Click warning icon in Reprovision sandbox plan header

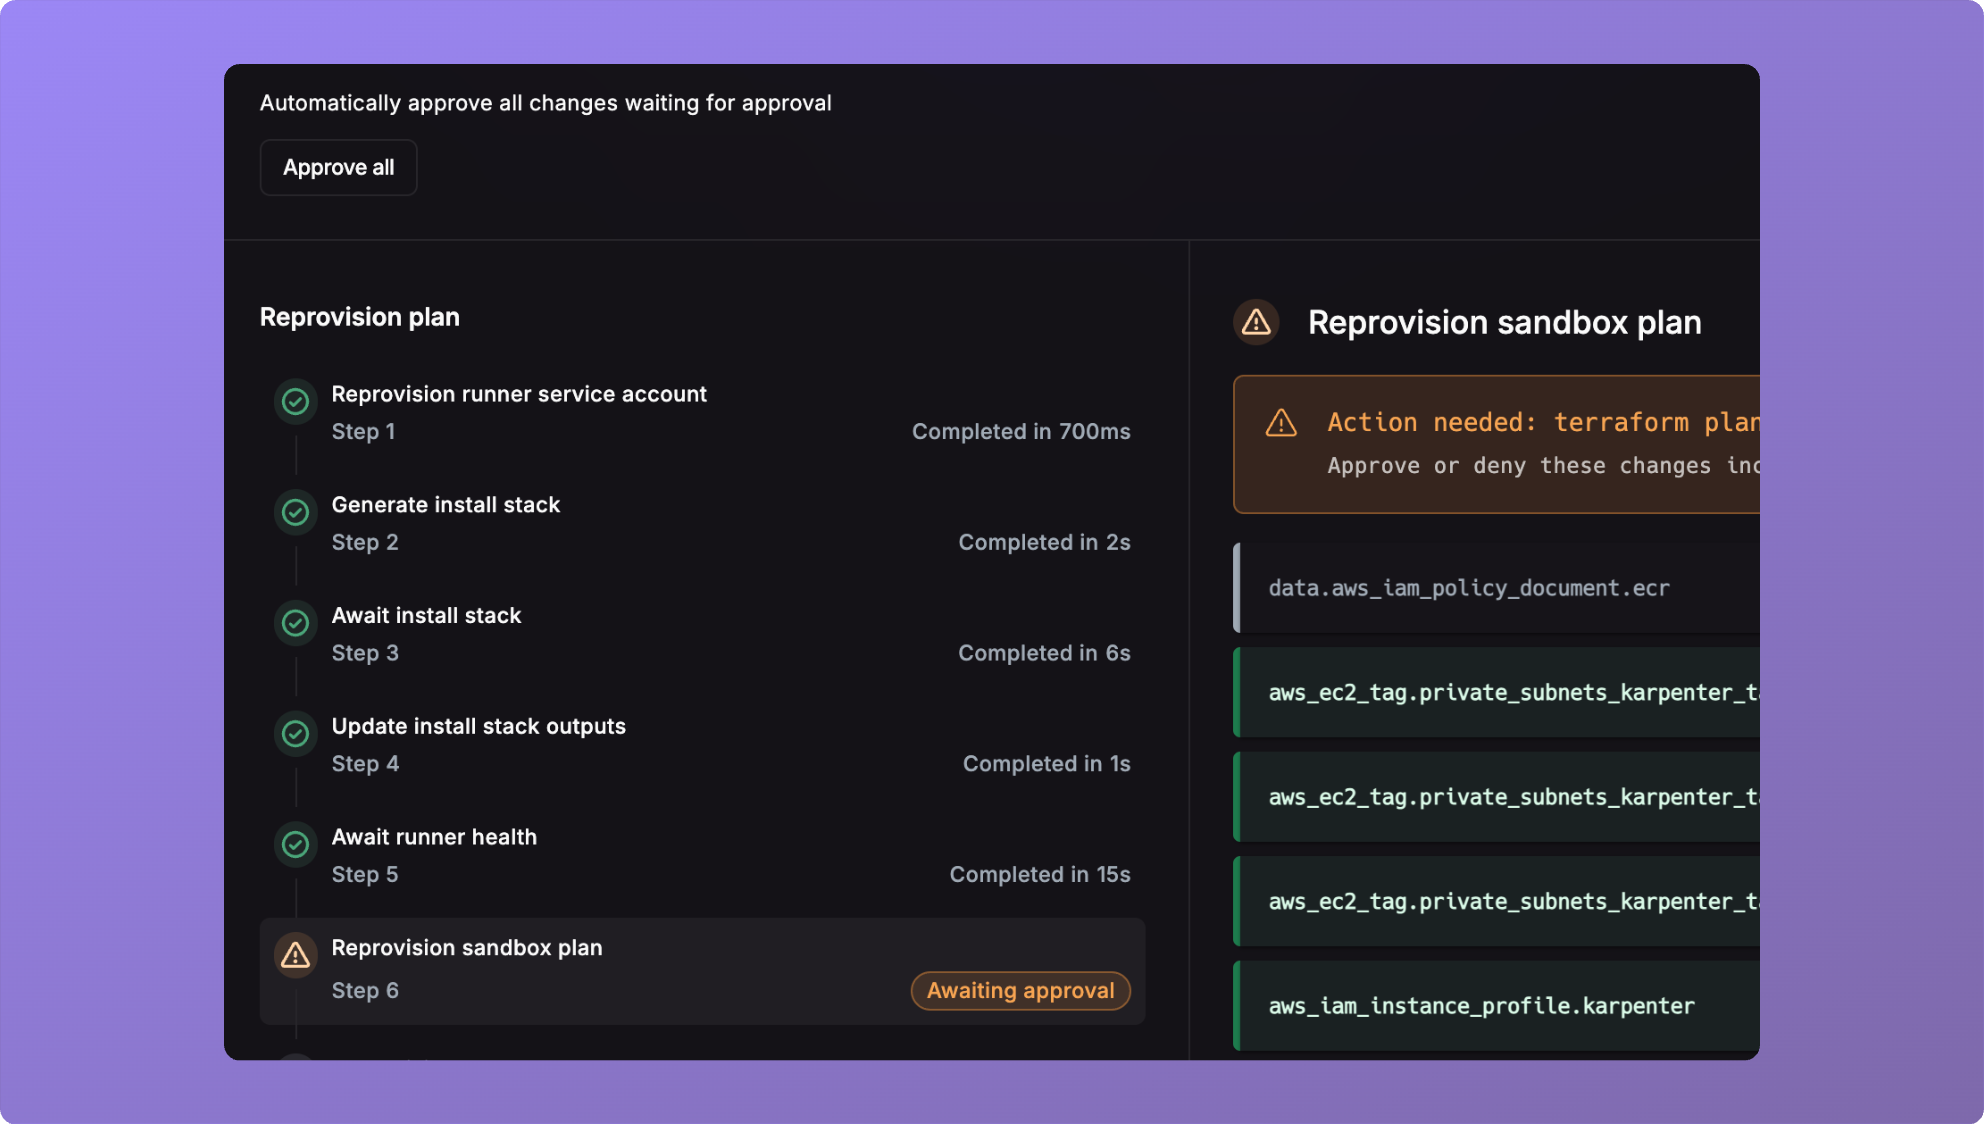pos(1256,323)
